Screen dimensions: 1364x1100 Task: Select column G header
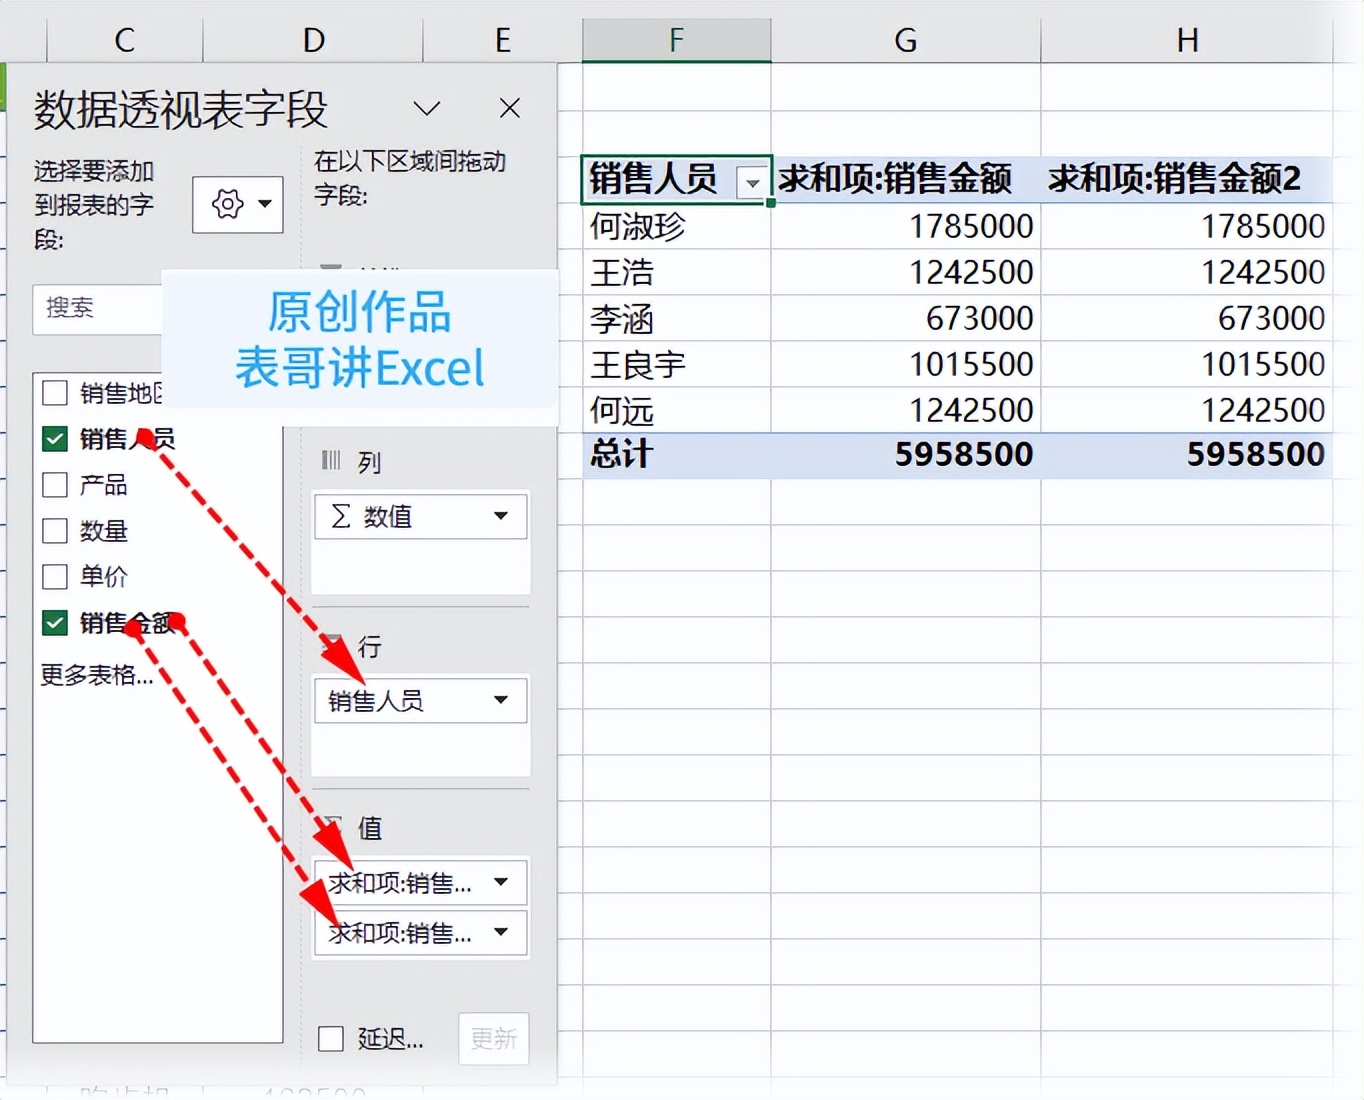pos(906,40)
